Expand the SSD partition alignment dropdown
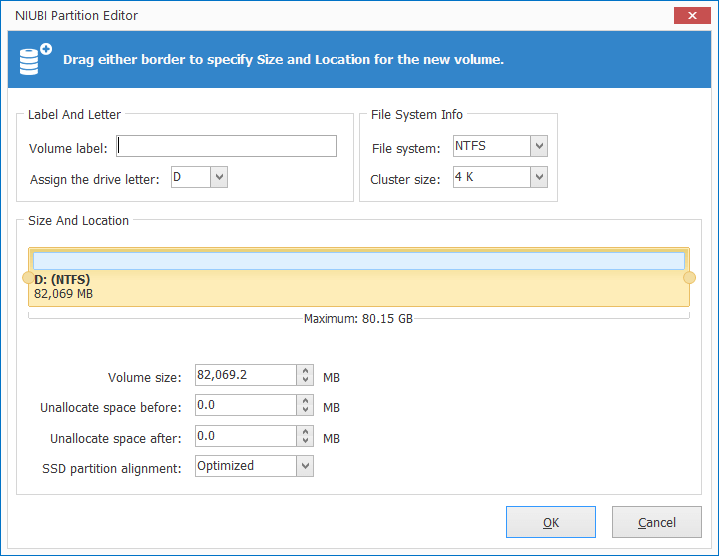The width and height of the screenshot is (719, 556). tap(305, 466)
